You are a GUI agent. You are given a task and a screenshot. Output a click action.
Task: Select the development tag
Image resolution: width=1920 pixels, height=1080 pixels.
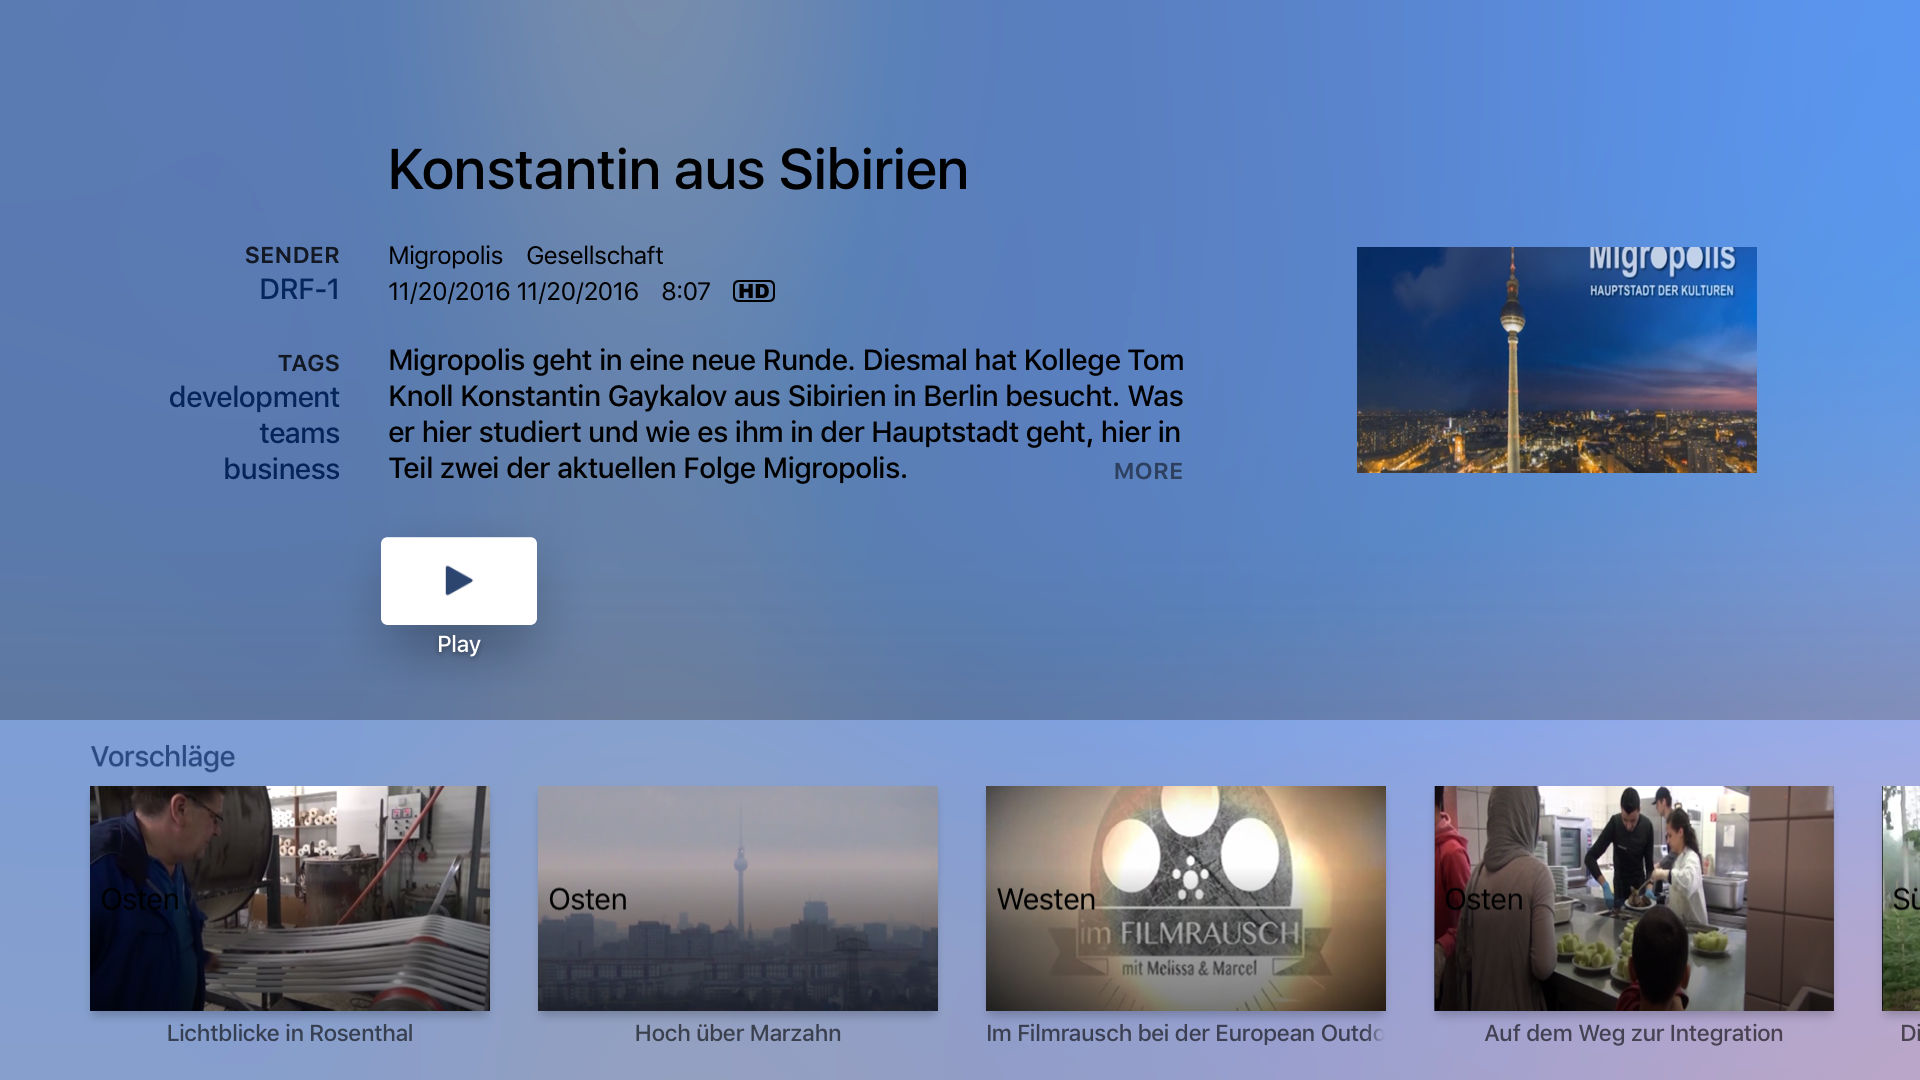[x=254, y=397]
